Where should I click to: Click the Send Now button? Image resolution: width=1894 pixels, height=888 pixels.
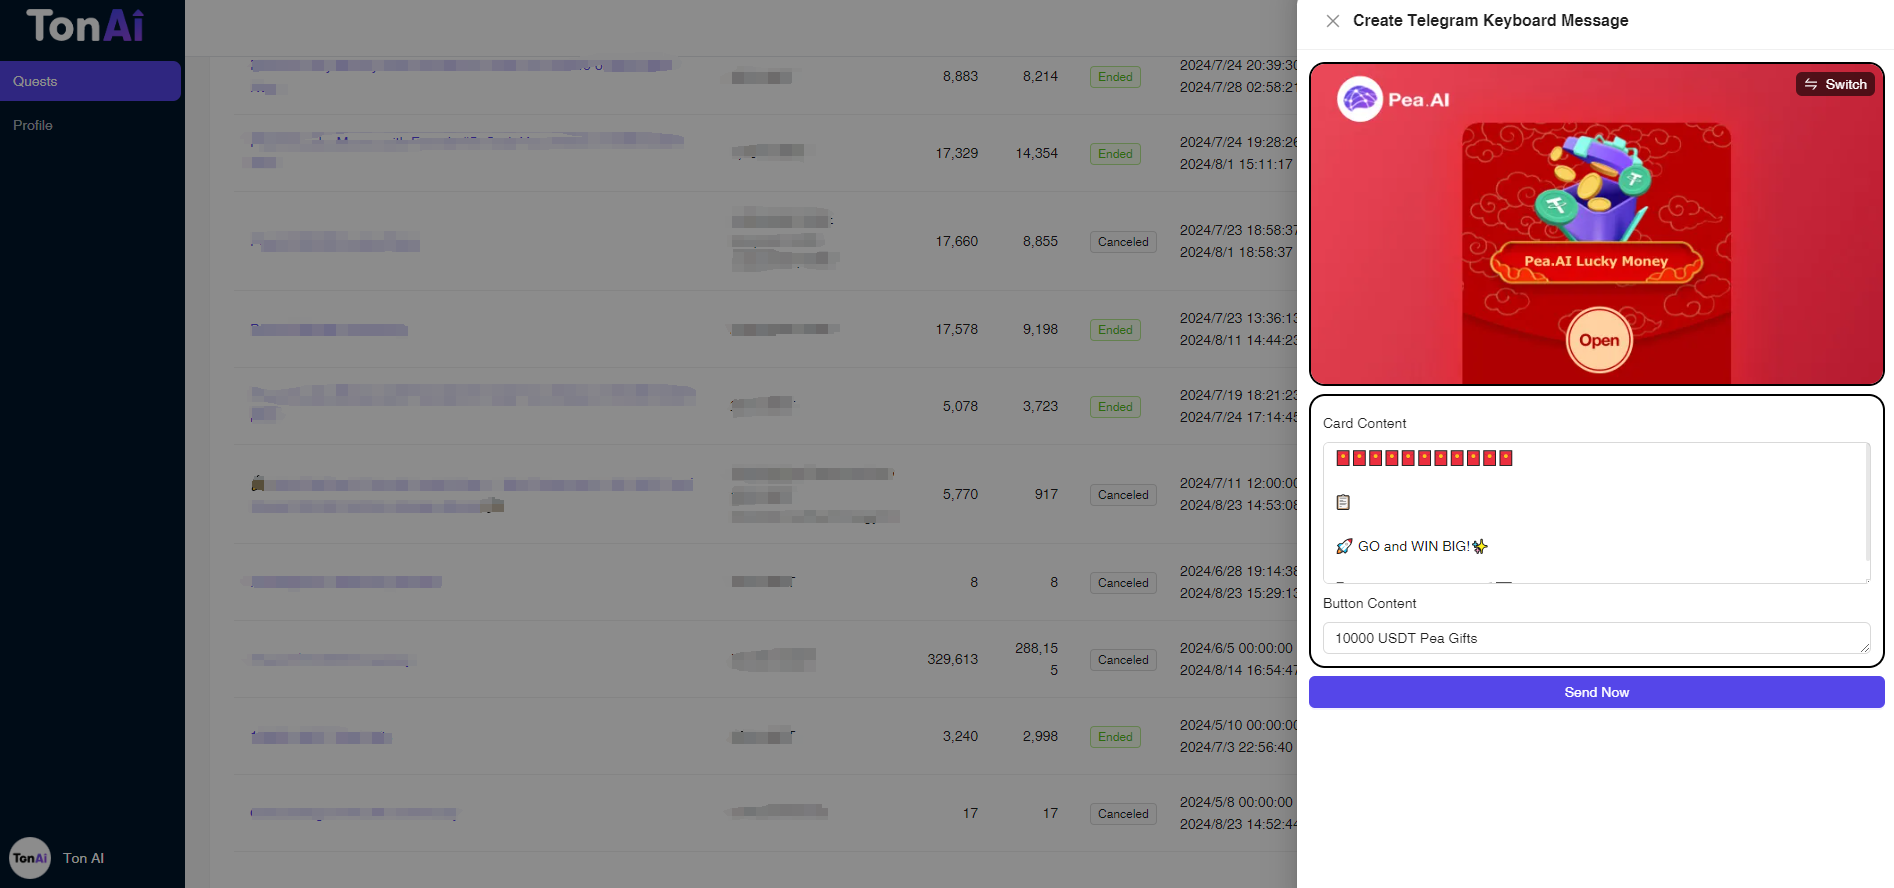point(1596,692)
